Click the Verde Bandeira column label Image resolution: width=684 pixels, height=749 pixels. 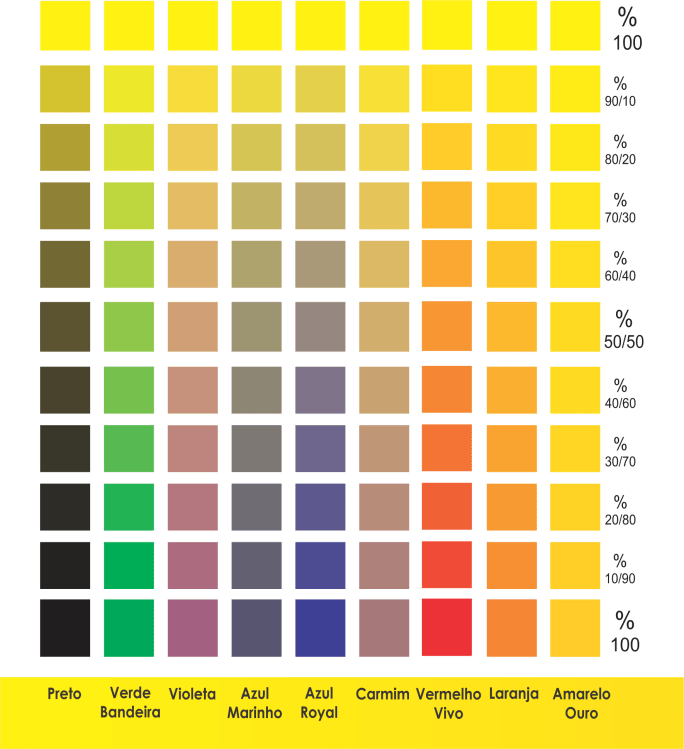pos(130,703)
